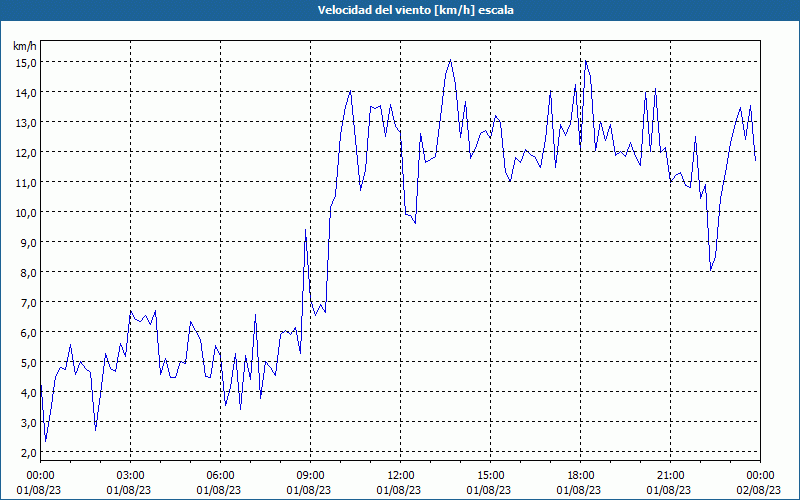Viewport: 800px width, 500px height.
Task: Click the '8,0' y-axis value
Action: [x=28, y=273]
